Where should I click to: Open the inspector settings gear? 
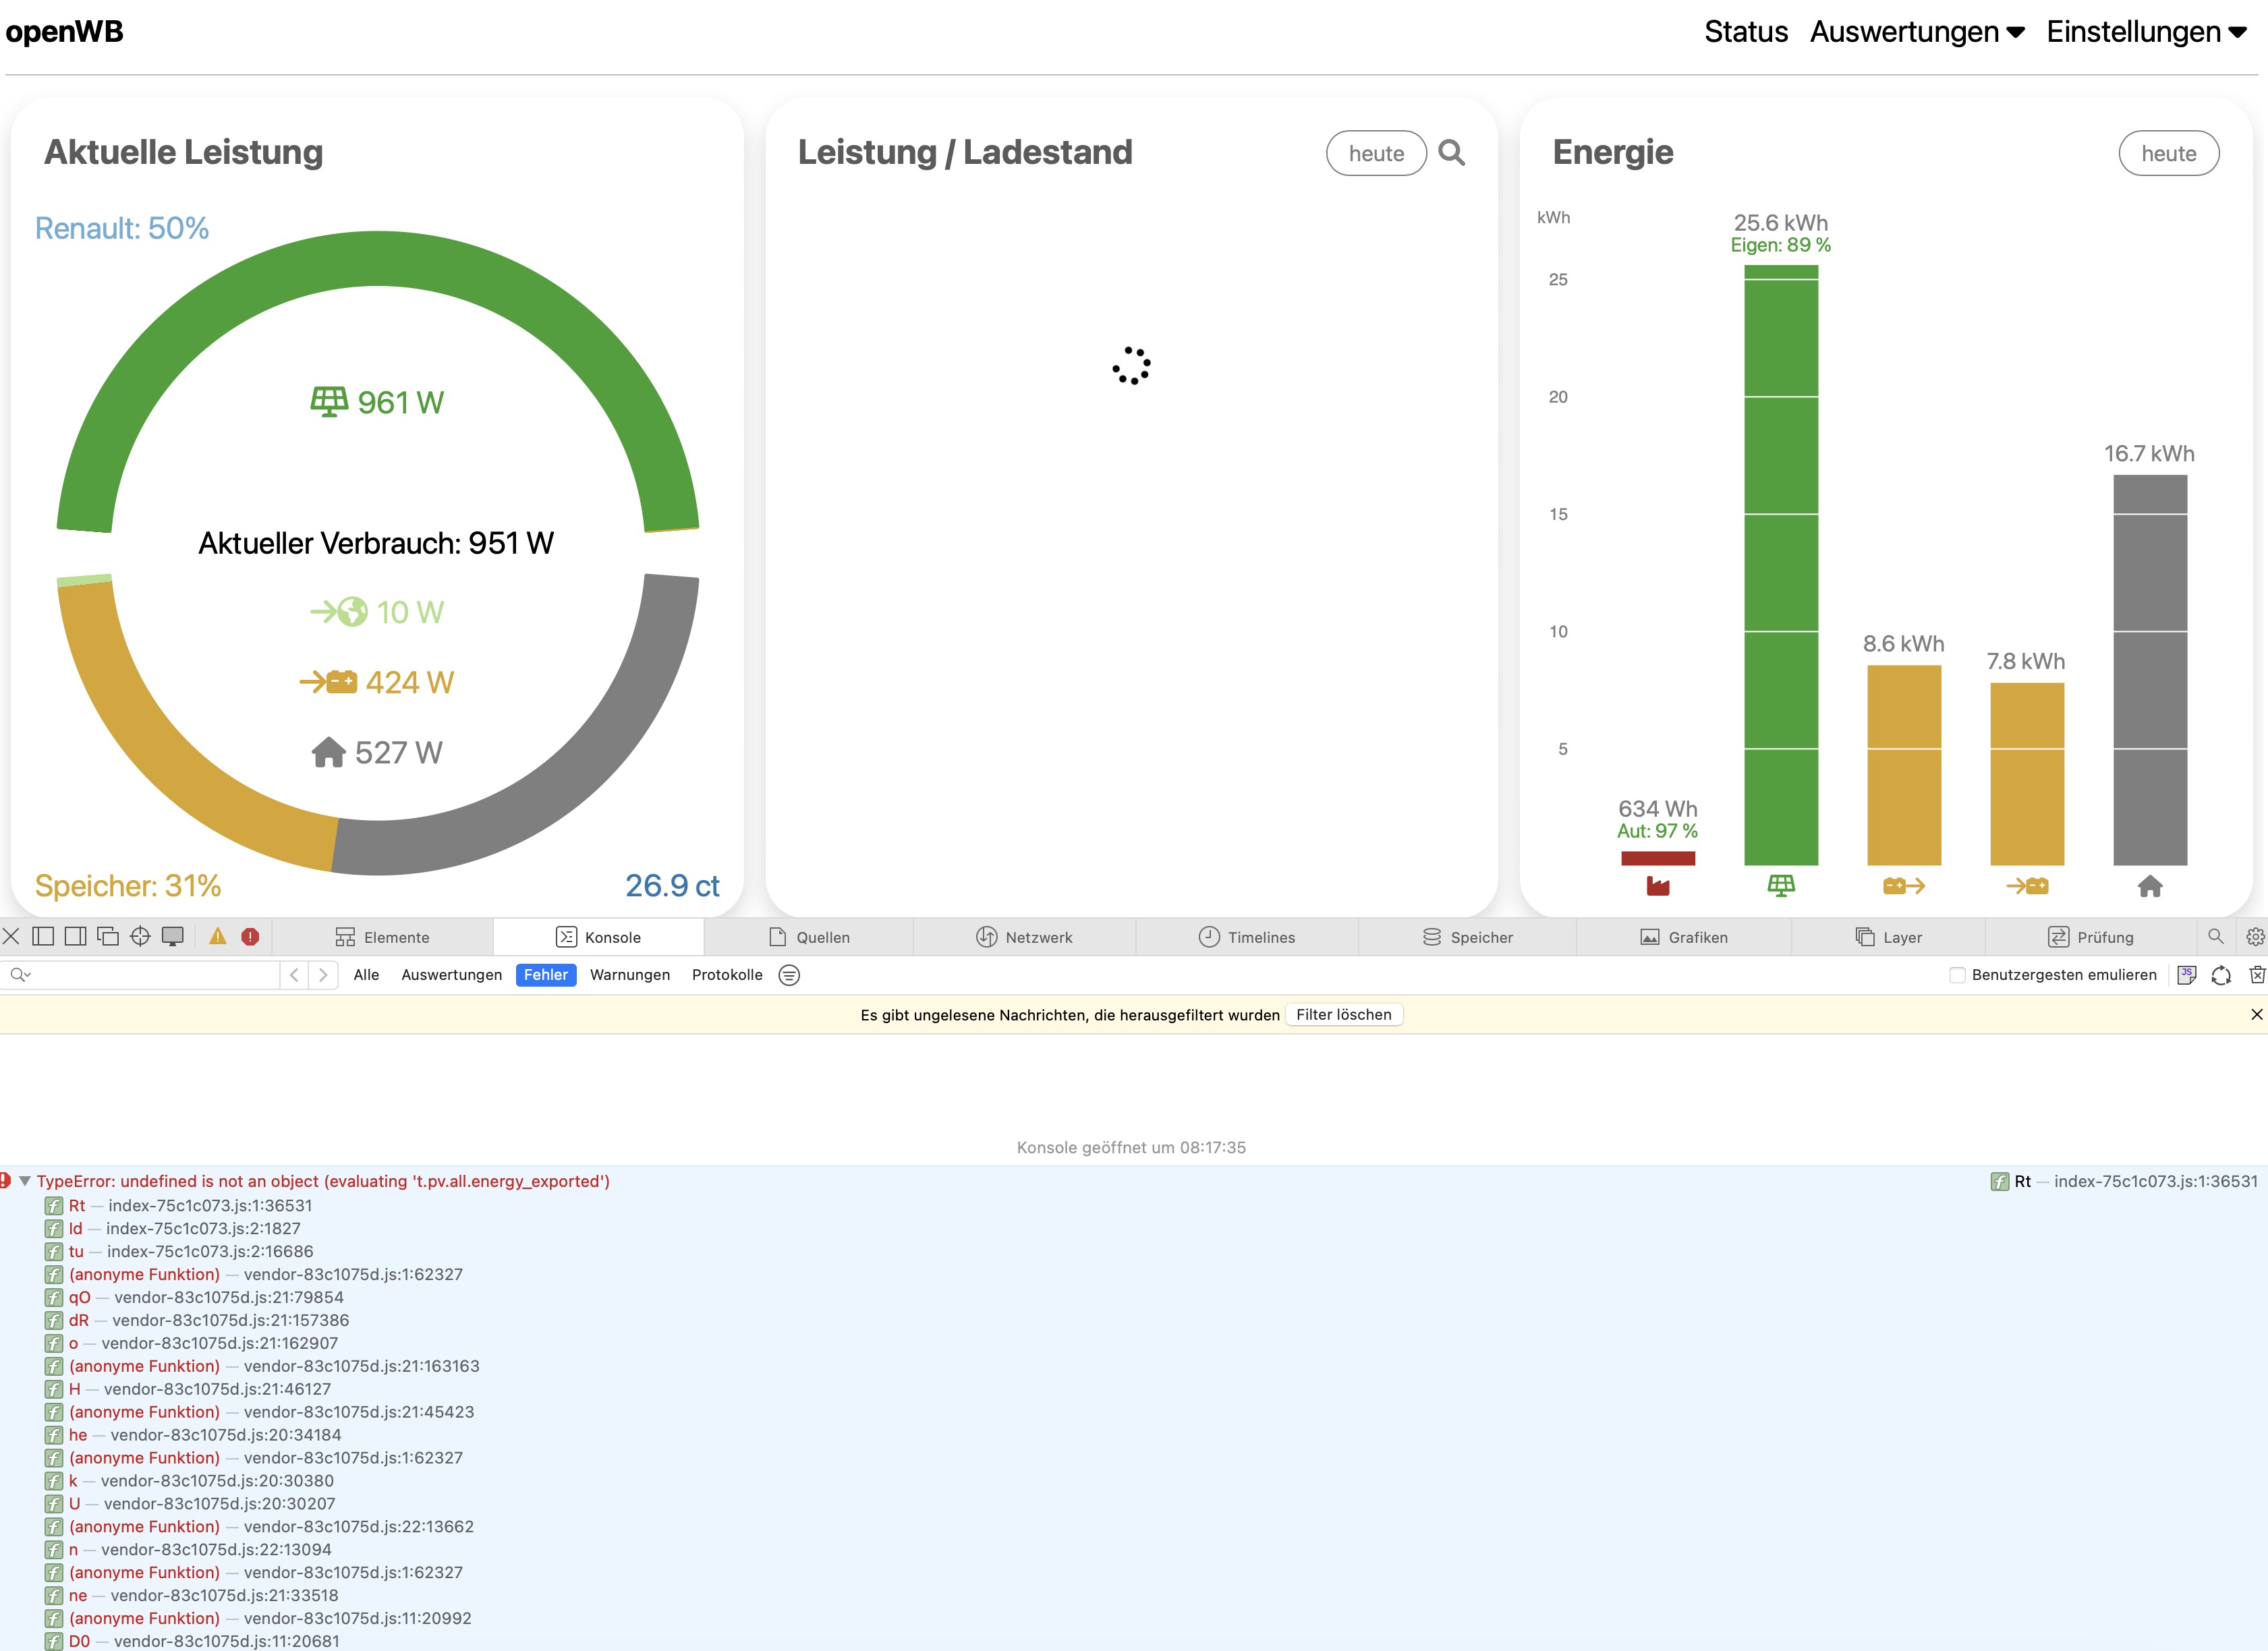click(x=2254, y=936)
